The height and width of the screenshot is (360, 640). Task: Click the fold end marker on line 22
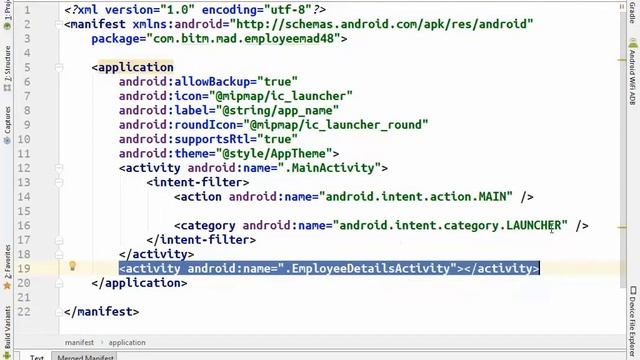59,312
